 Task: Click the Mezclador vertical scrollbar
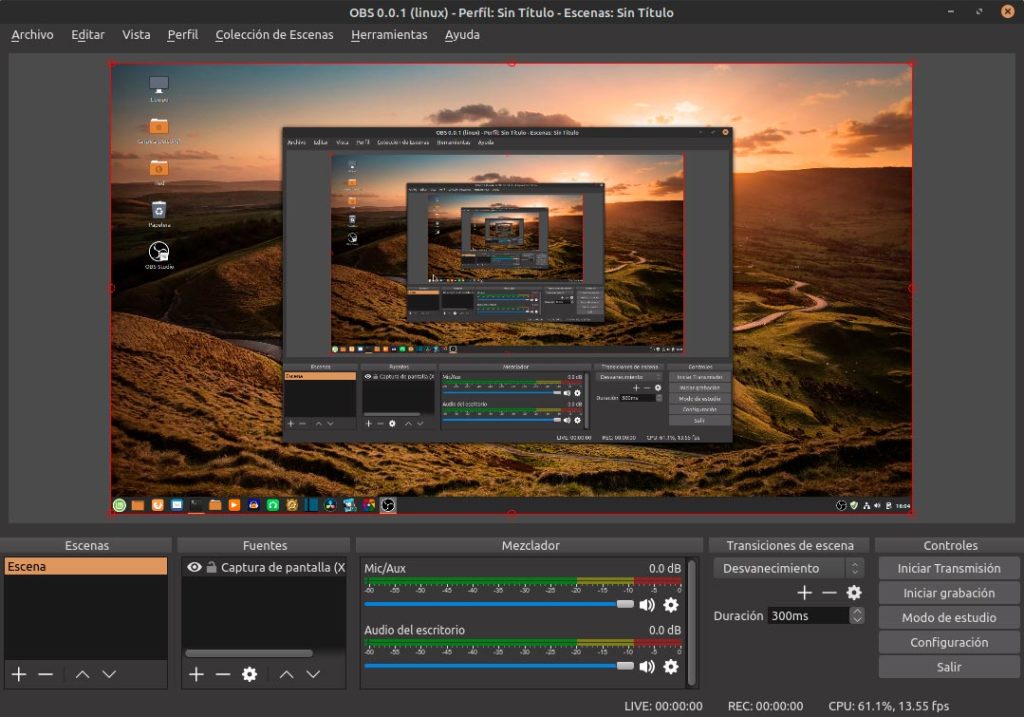coord(692,622)
